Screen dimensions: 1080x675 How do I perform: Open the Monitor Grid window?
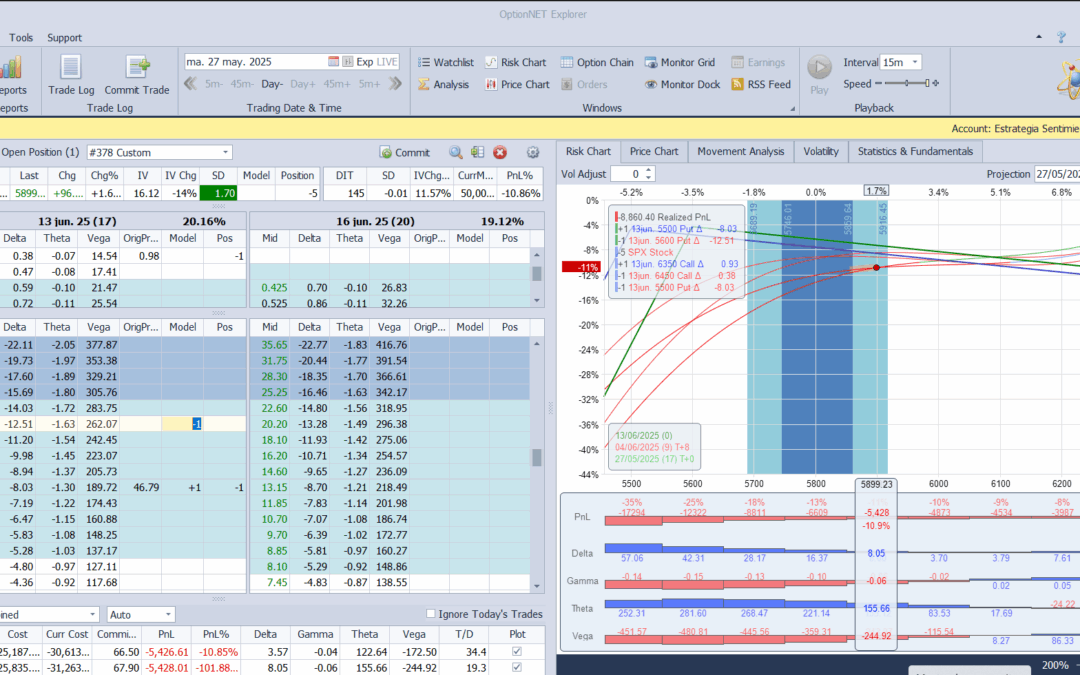[x=680, y=62]
